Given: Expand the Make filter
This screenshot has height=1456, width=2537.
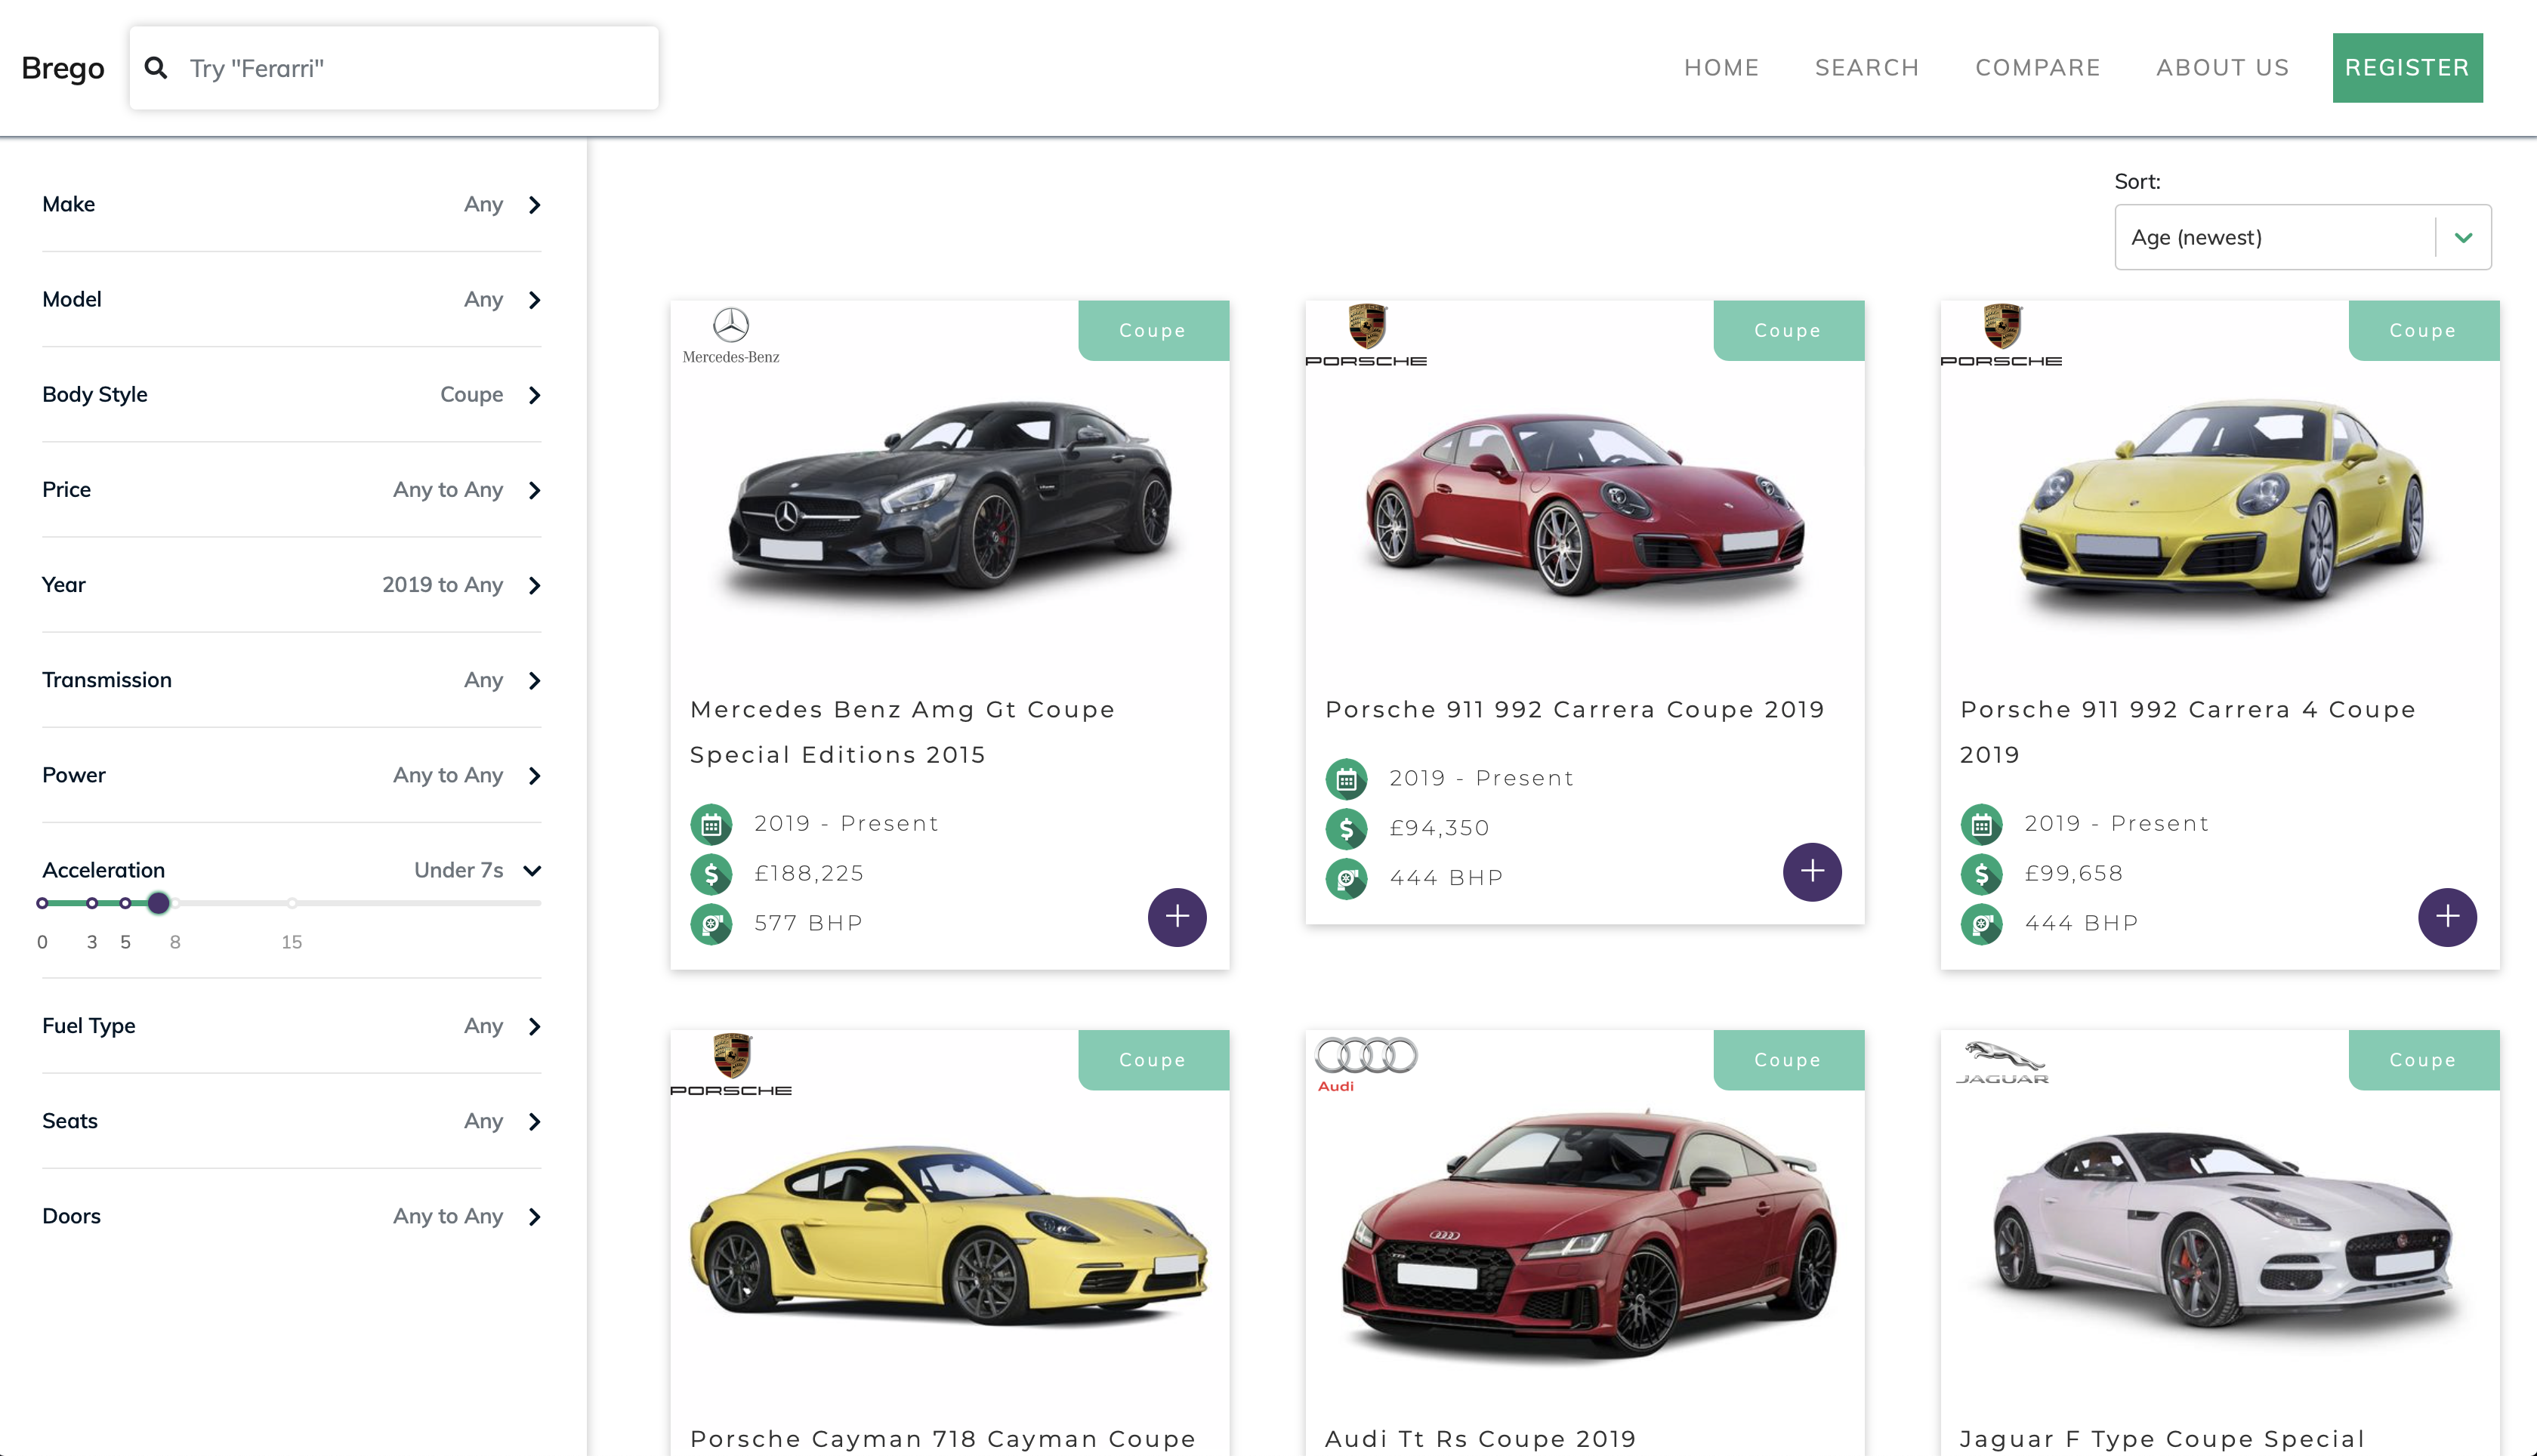Looking at the screenshot, I should (x=292, y=204).
